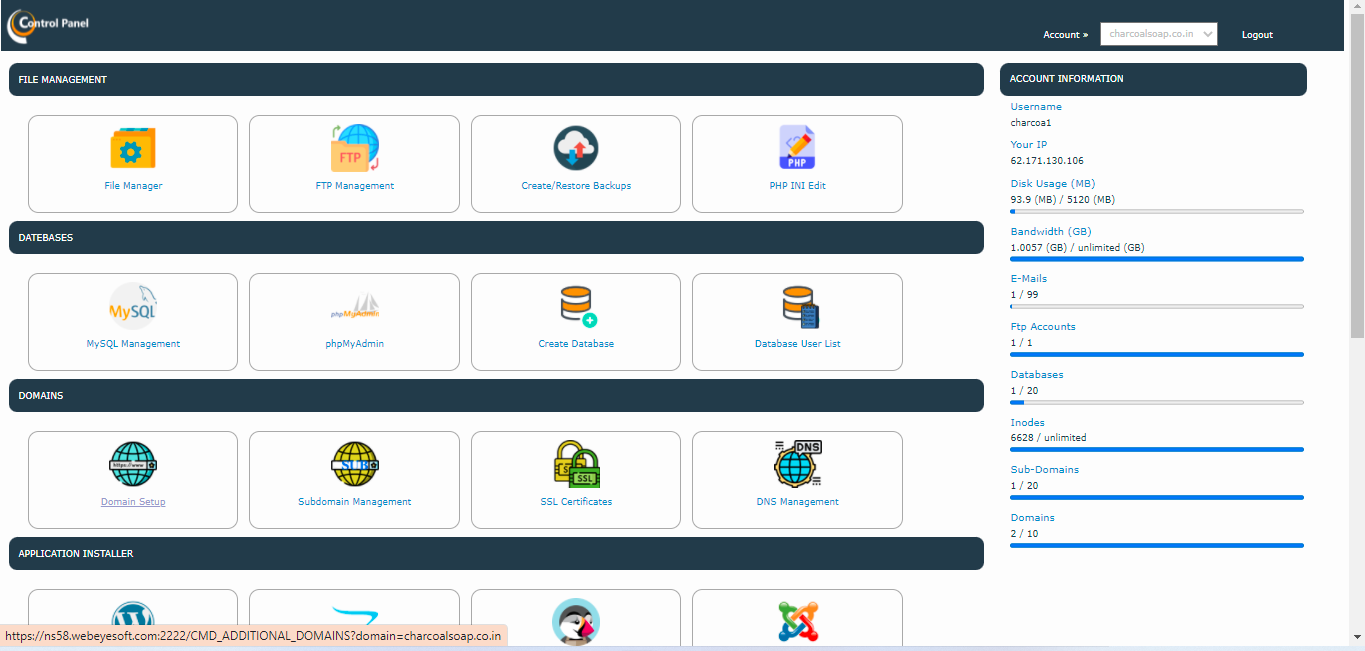Open the SSL Certificates padlock icon

(x=576, y=464)
